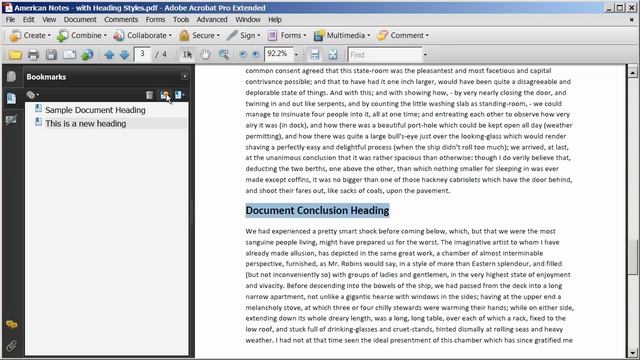640x360 pixels.
Task: Close the document with the menu bar X
Action: (632, 20)
